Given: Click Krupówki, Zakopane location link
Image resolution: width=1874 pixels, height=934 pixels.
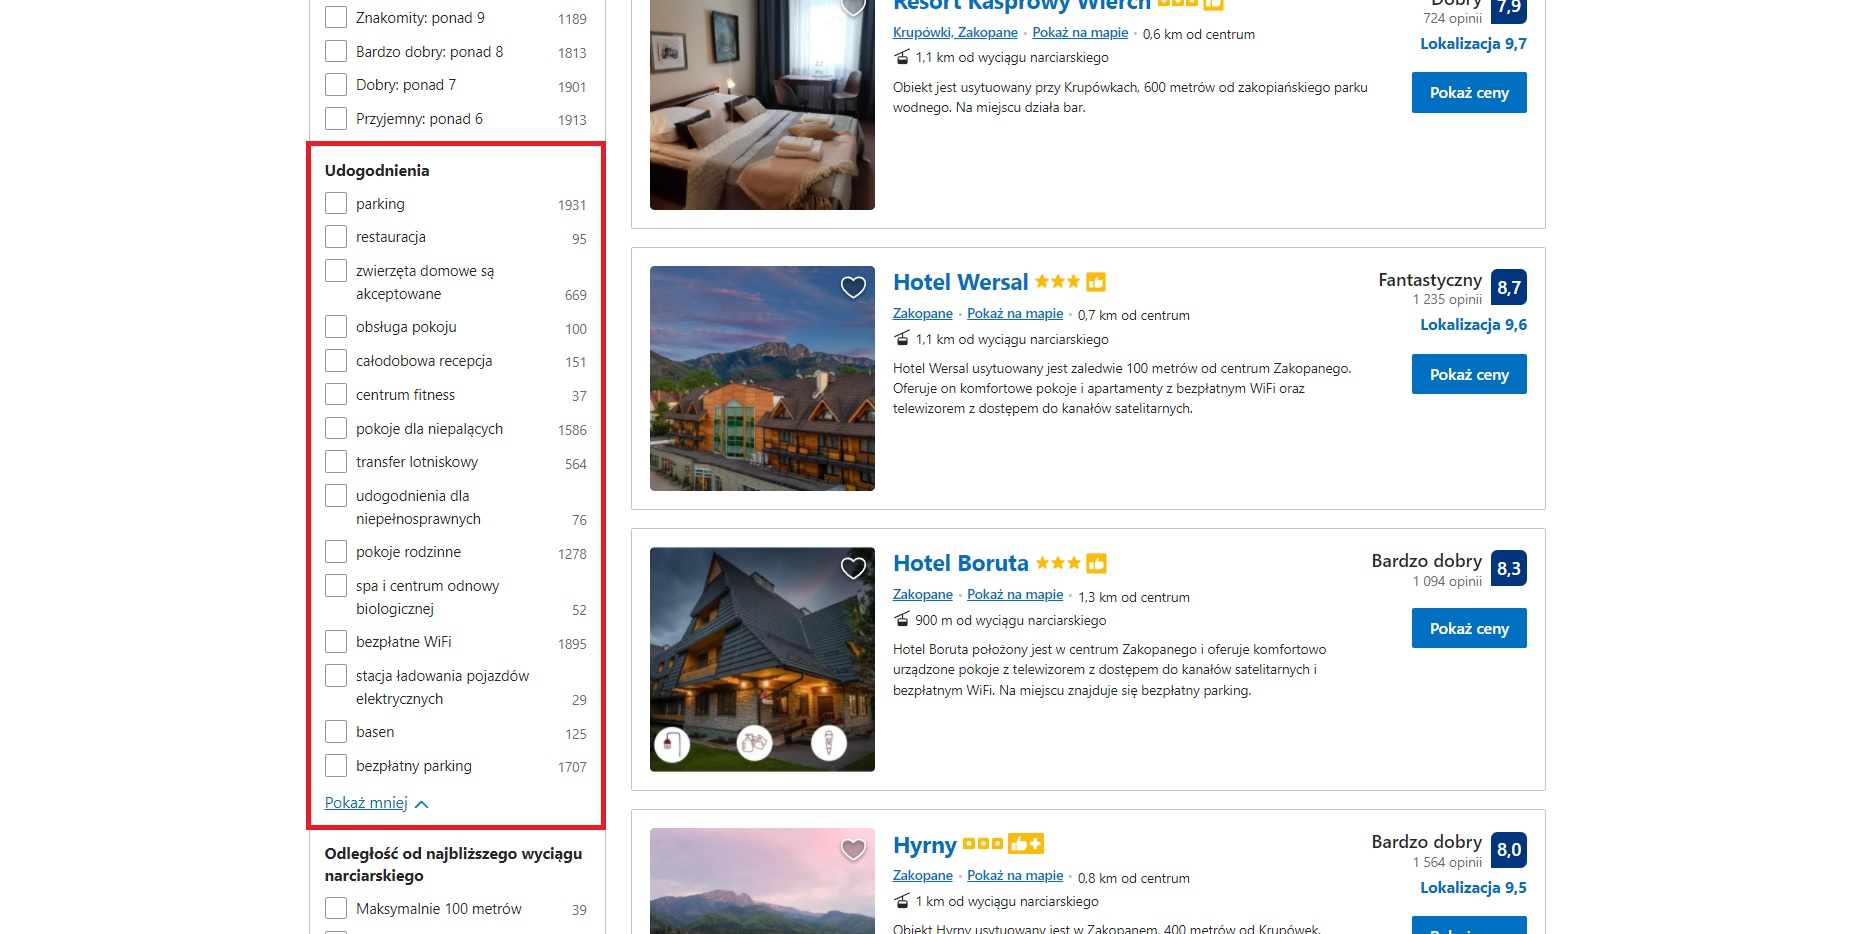Looking at the screenshot, I should 955,33.
